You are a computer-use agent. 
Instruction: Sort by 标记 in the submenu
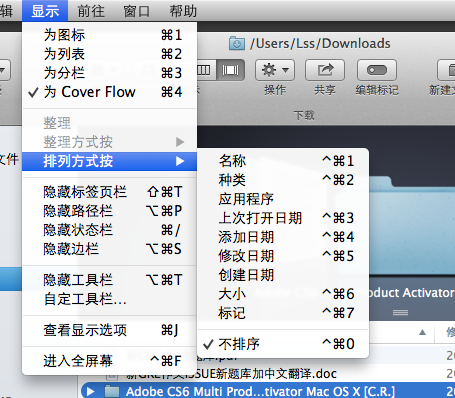[283, 313]
